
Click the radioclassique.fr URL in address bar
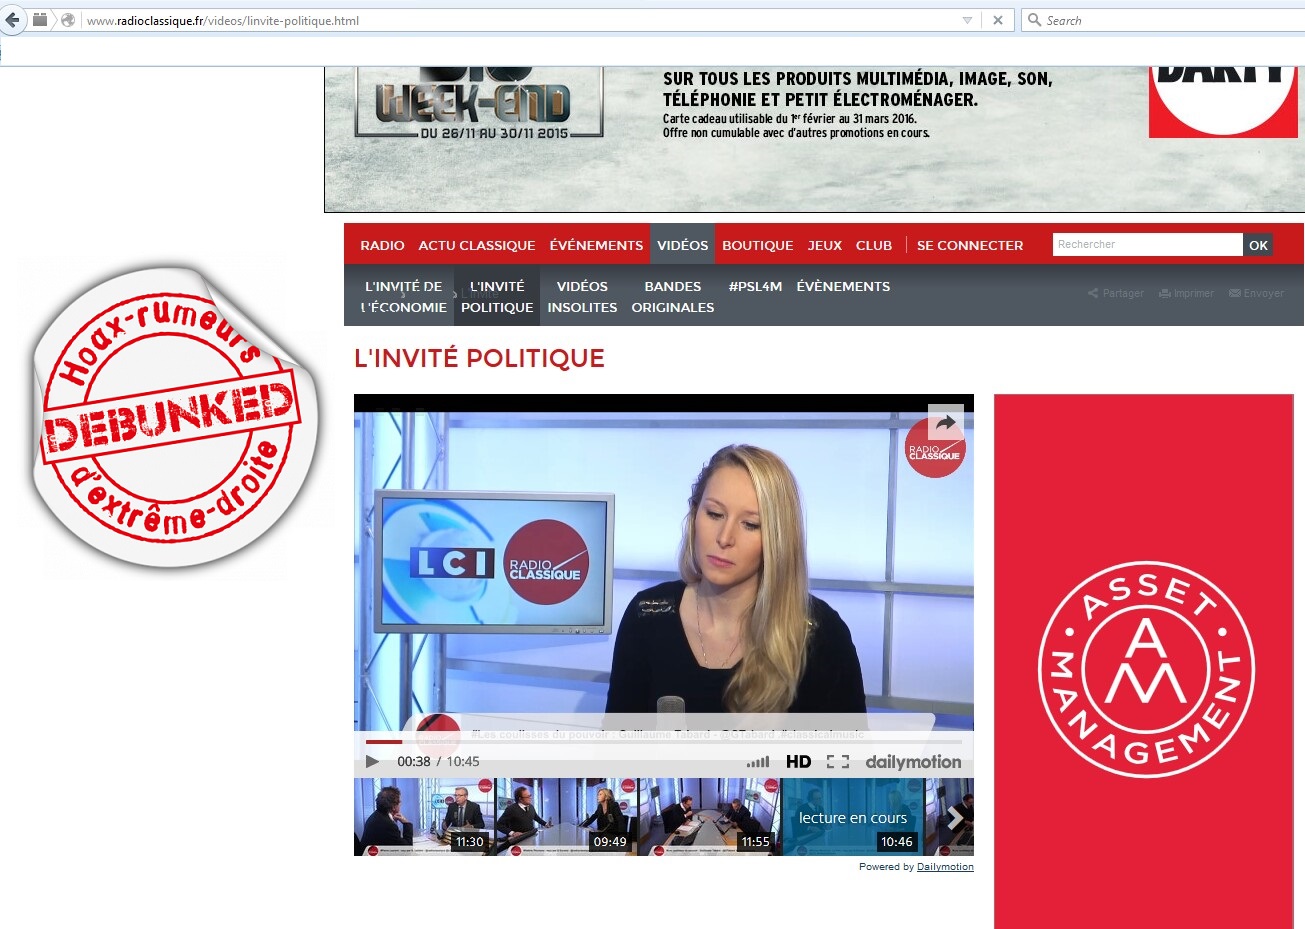(223, 21)
